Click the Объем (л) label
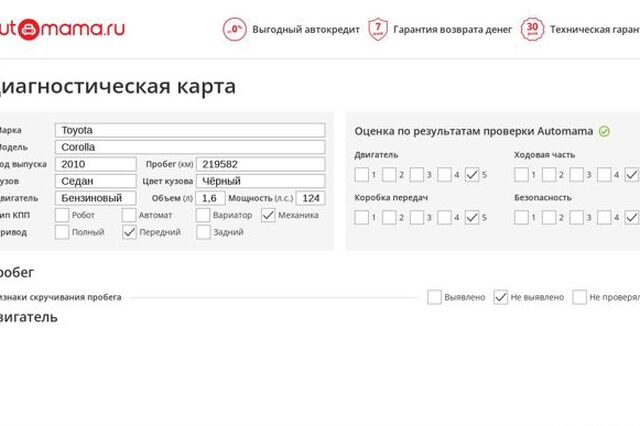 172,198
